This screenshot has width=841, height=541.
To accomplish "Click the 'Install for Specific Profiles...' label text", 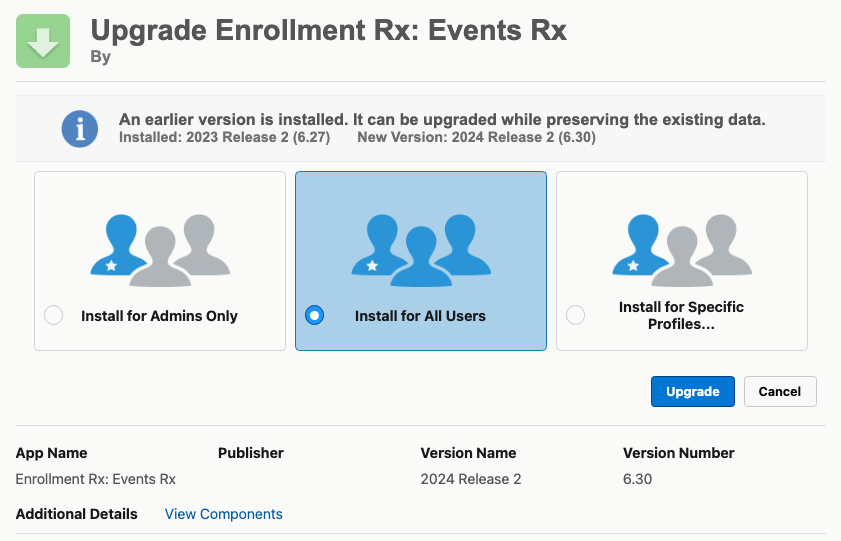I will click(x=681, y=316).
